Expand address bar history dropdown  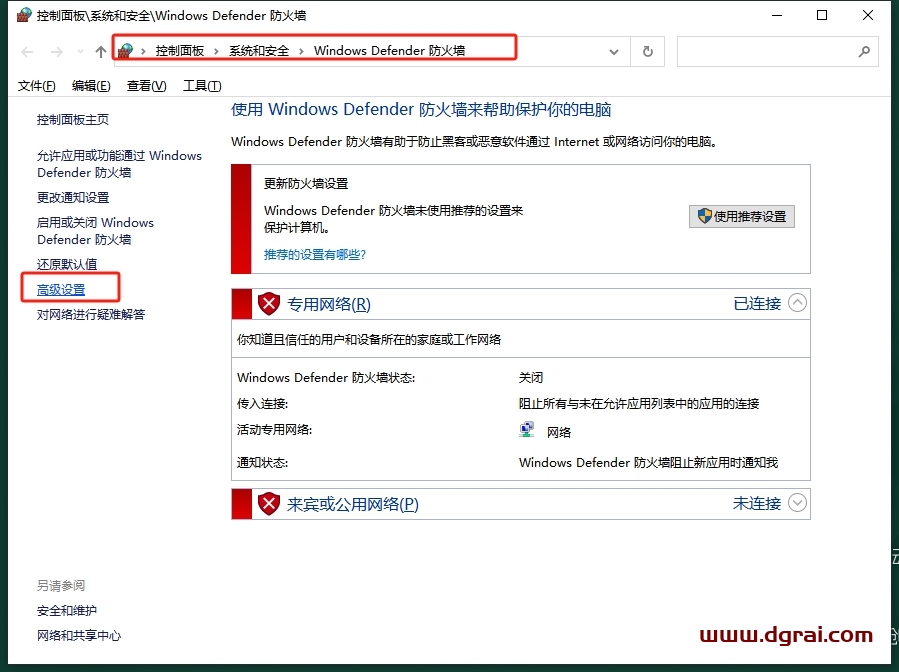coord(613,52)
